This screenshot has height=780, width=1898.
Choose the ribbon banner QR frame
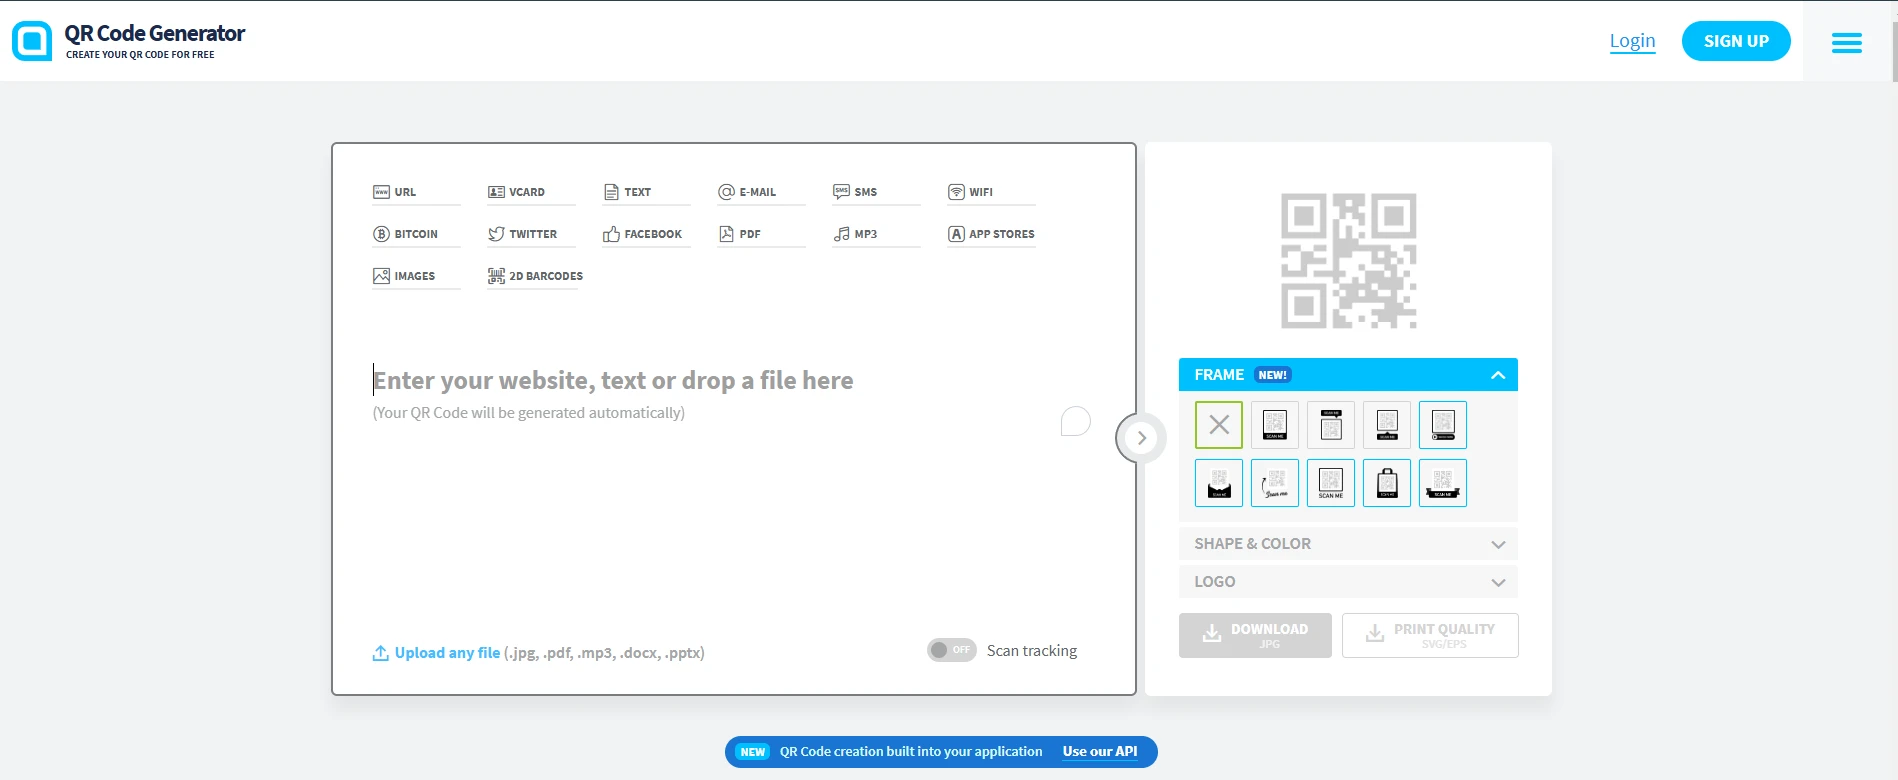[x=1442, y=483]
